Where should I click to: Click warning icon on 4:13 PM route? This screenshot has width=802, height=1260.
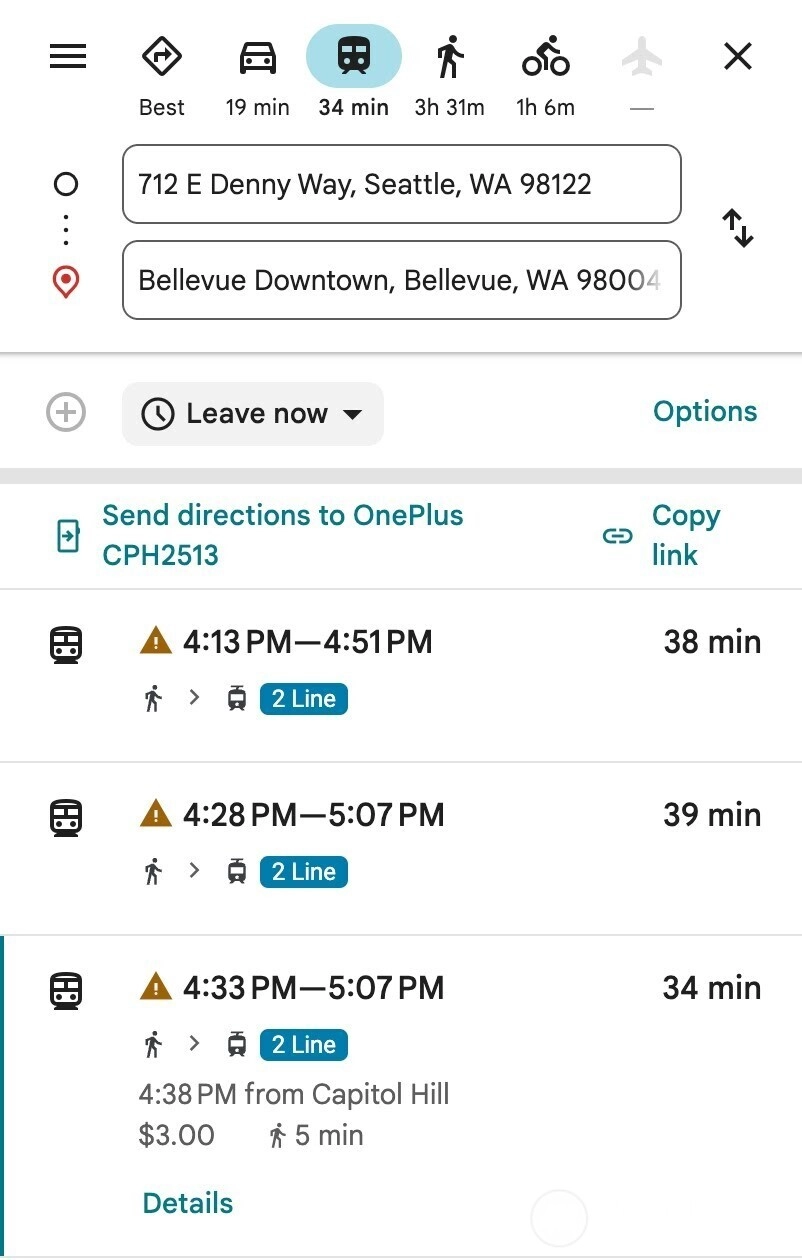pos(155,640)
